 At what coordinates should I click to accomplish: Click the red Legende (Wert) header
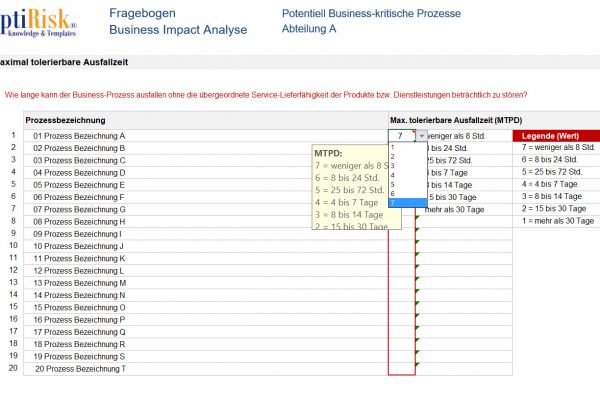pos(555,135)
